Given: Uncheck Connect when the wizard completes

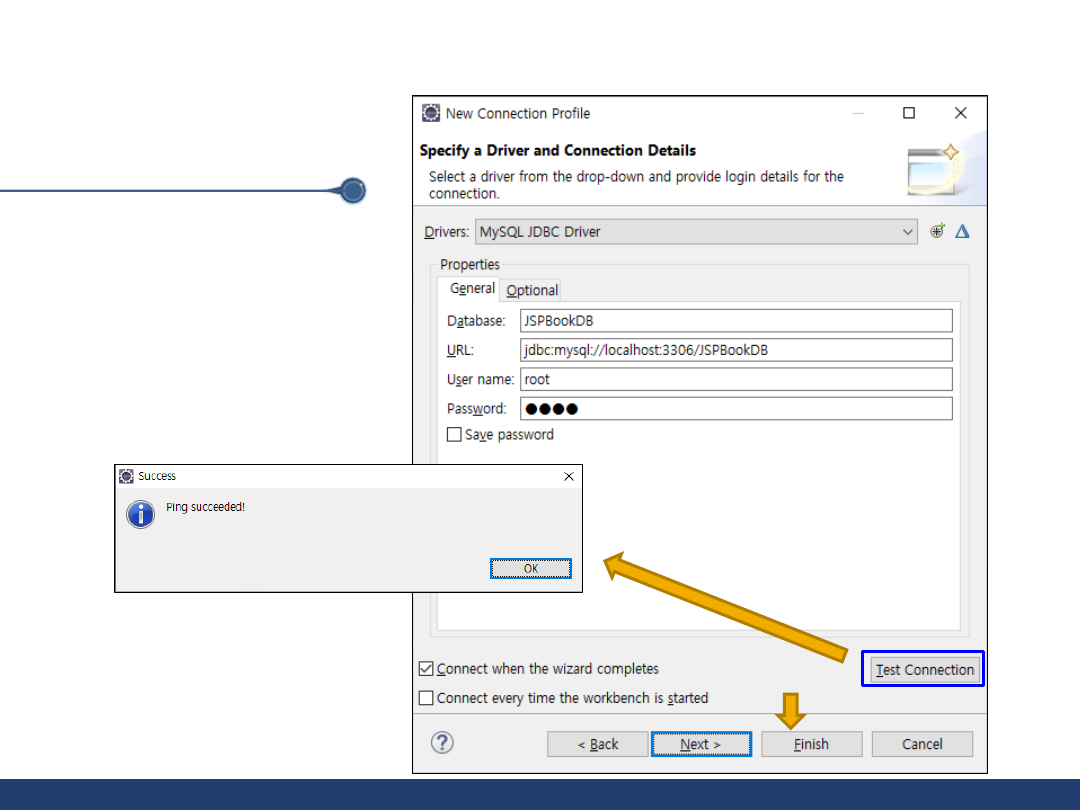Looking at the screenshot, I should [x=427, y=669].
